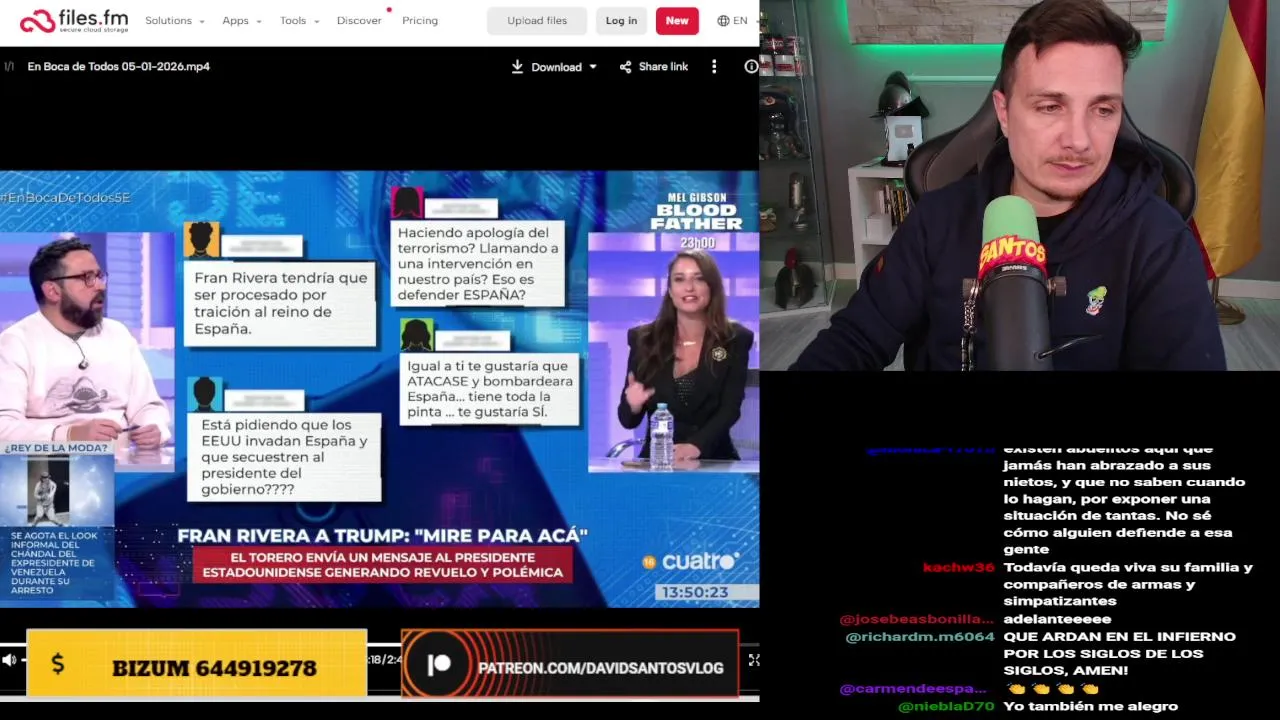Click the chat message 'Yo también me alegro'
The image size is (1280, 720).
1090,707
